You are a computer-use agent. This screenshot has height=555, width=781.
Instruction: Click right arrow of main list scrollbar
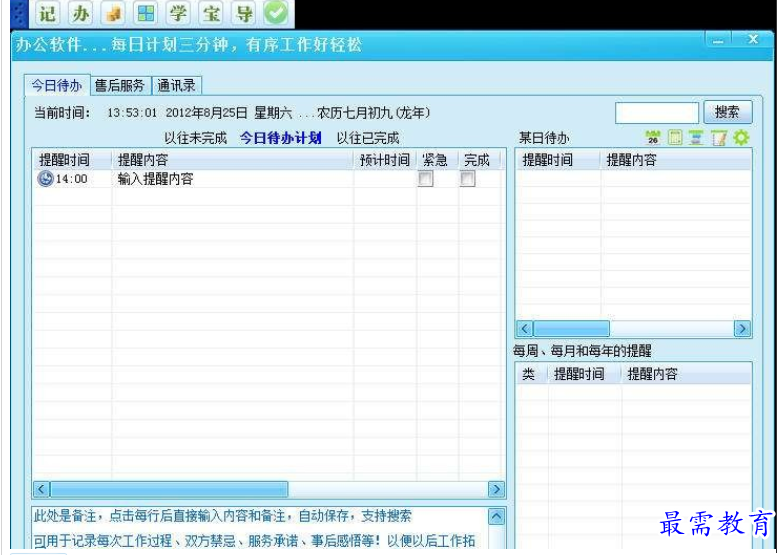pos(496,489)
